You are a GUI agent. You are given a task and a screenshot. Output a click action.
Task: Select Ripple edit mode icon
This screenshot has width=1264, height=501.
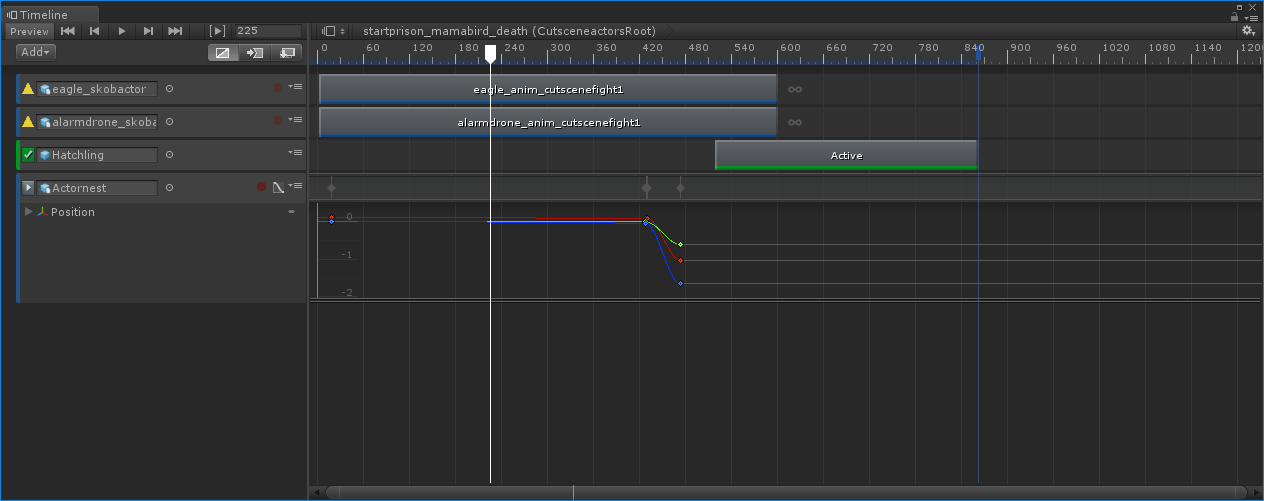pos(255,52)
